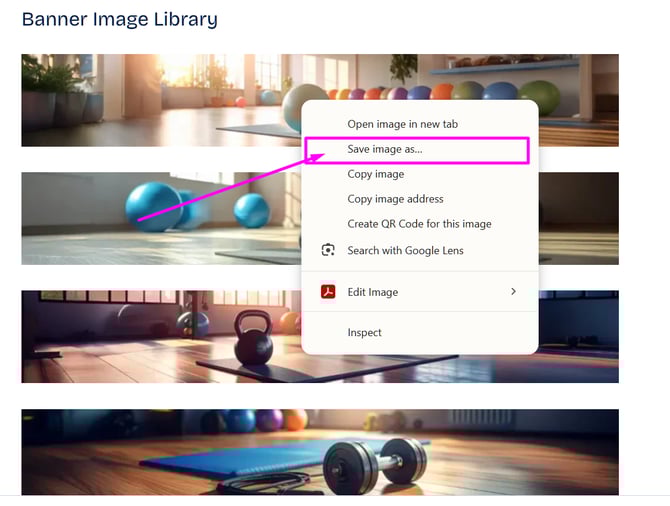Click the dark right side of second banner
The width and height of the screenshot is (670, 506).
click(590, 215)
